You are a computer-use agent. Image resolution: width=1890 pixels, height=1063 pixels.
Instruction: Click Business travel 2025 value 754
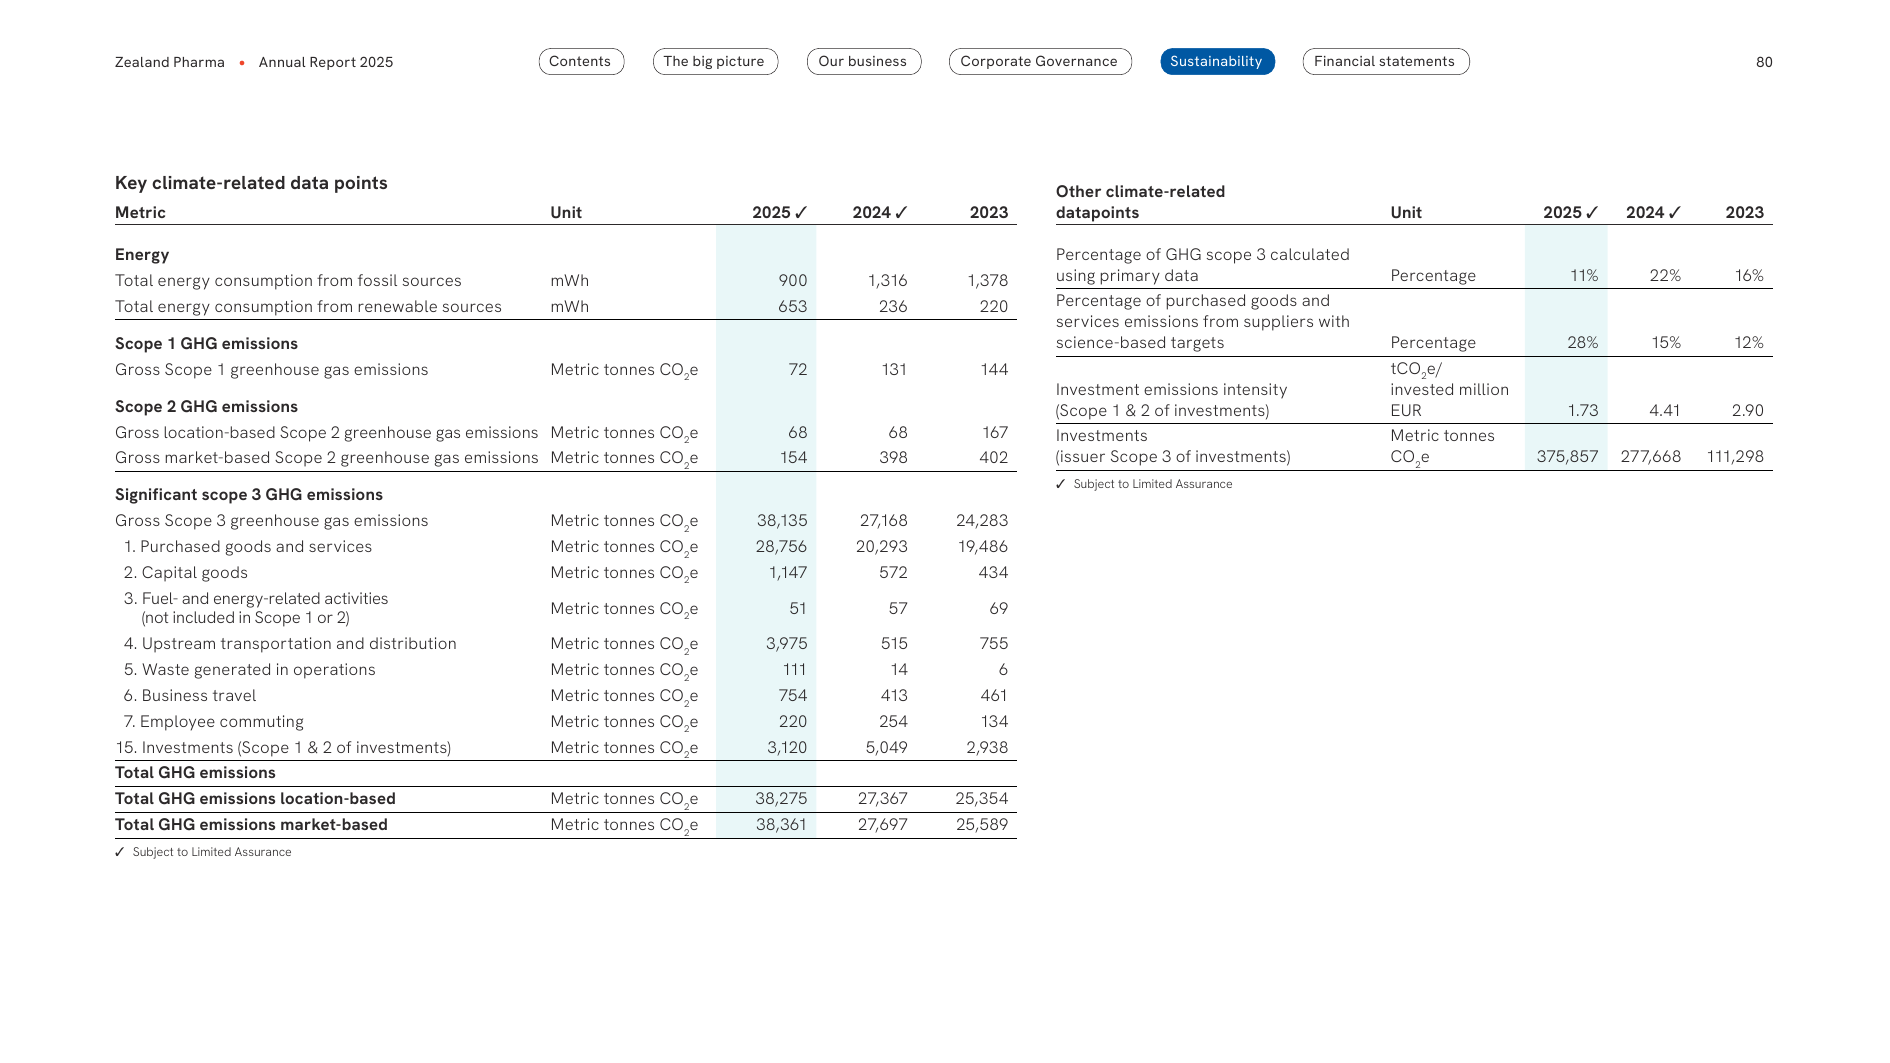click(x=793, y=696)
